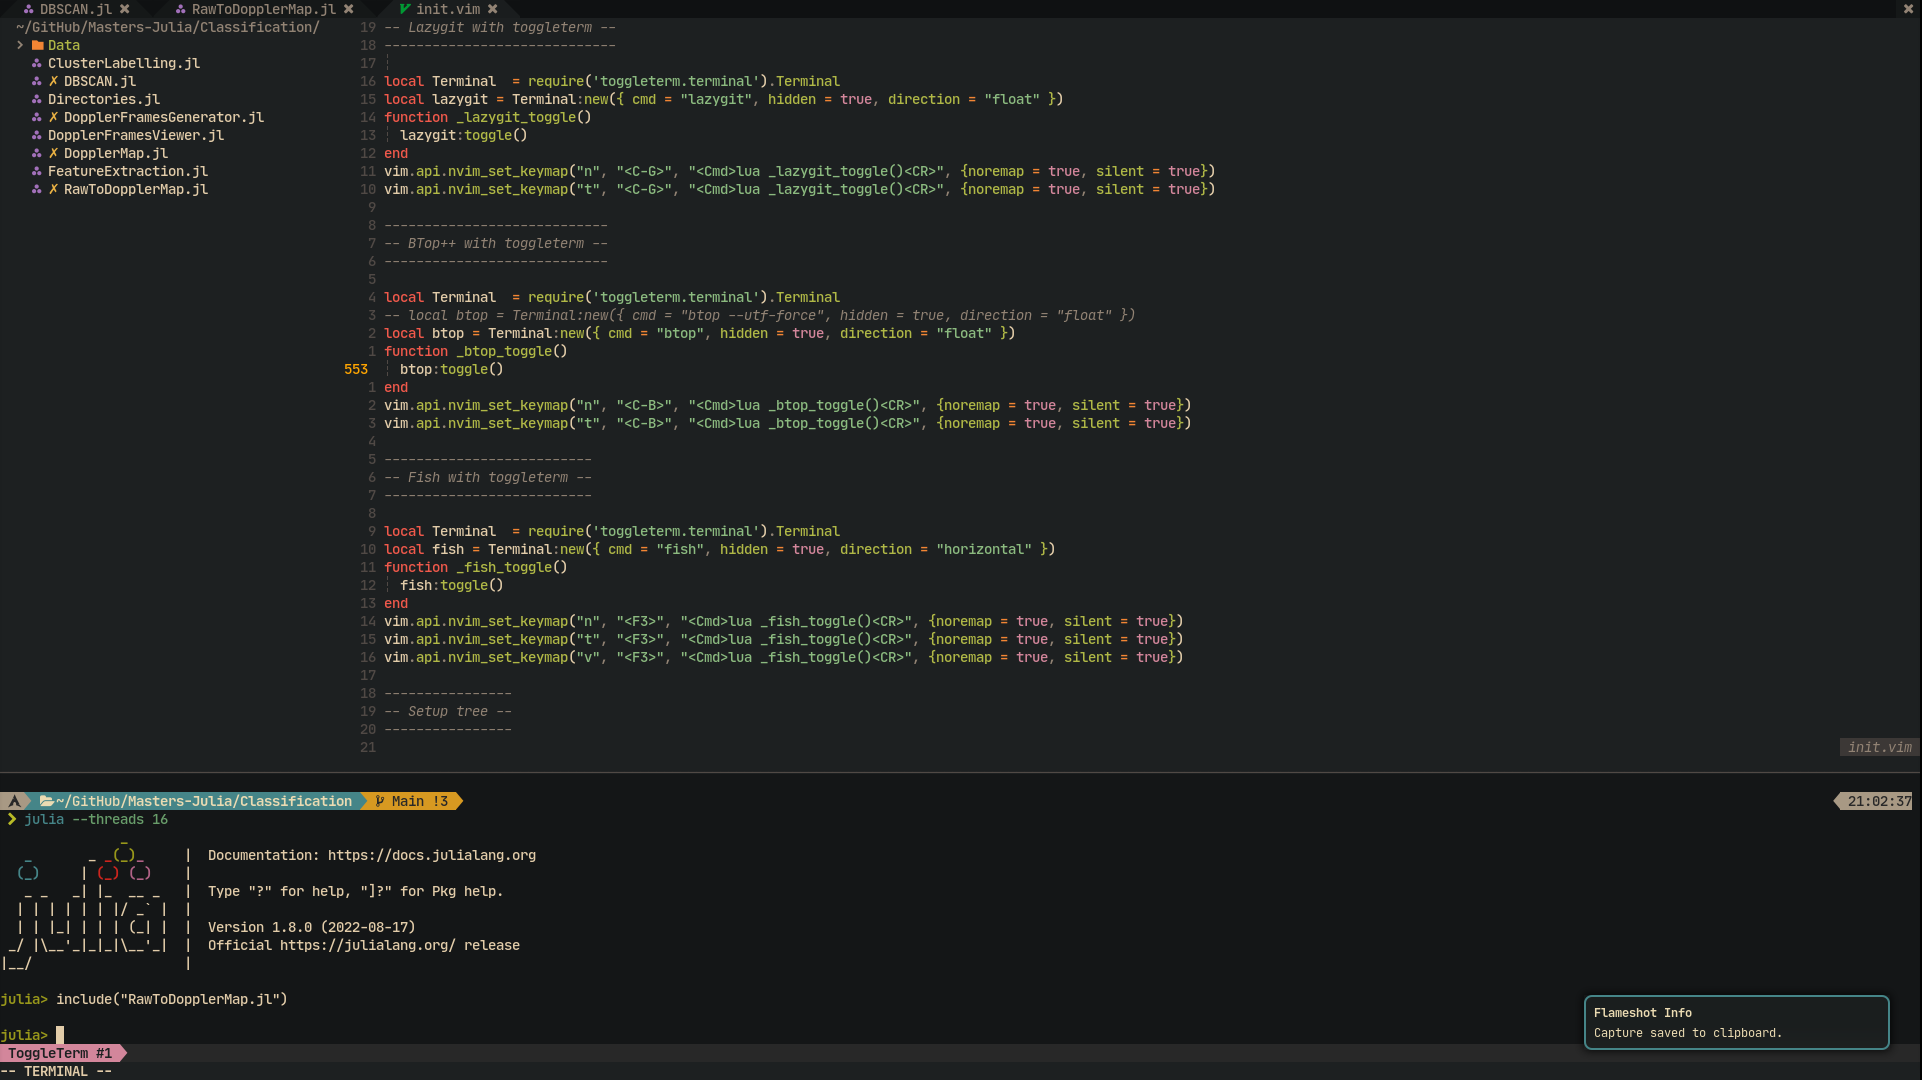Open DopplerFramesViewer.jl from file tree
The image size is (1922, 1080).
click(136, 135)
